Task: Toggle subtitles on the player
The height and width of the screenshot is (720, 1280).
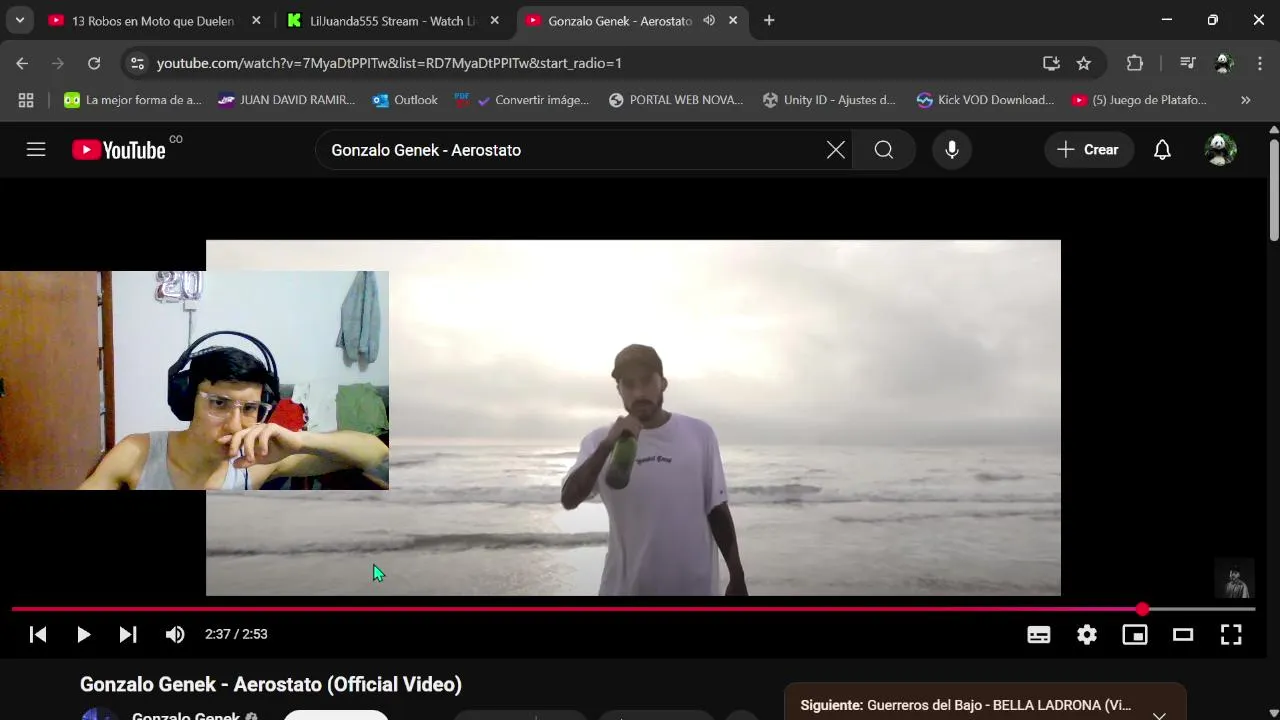Action: pyautogui.click(x=1039, y=634)
